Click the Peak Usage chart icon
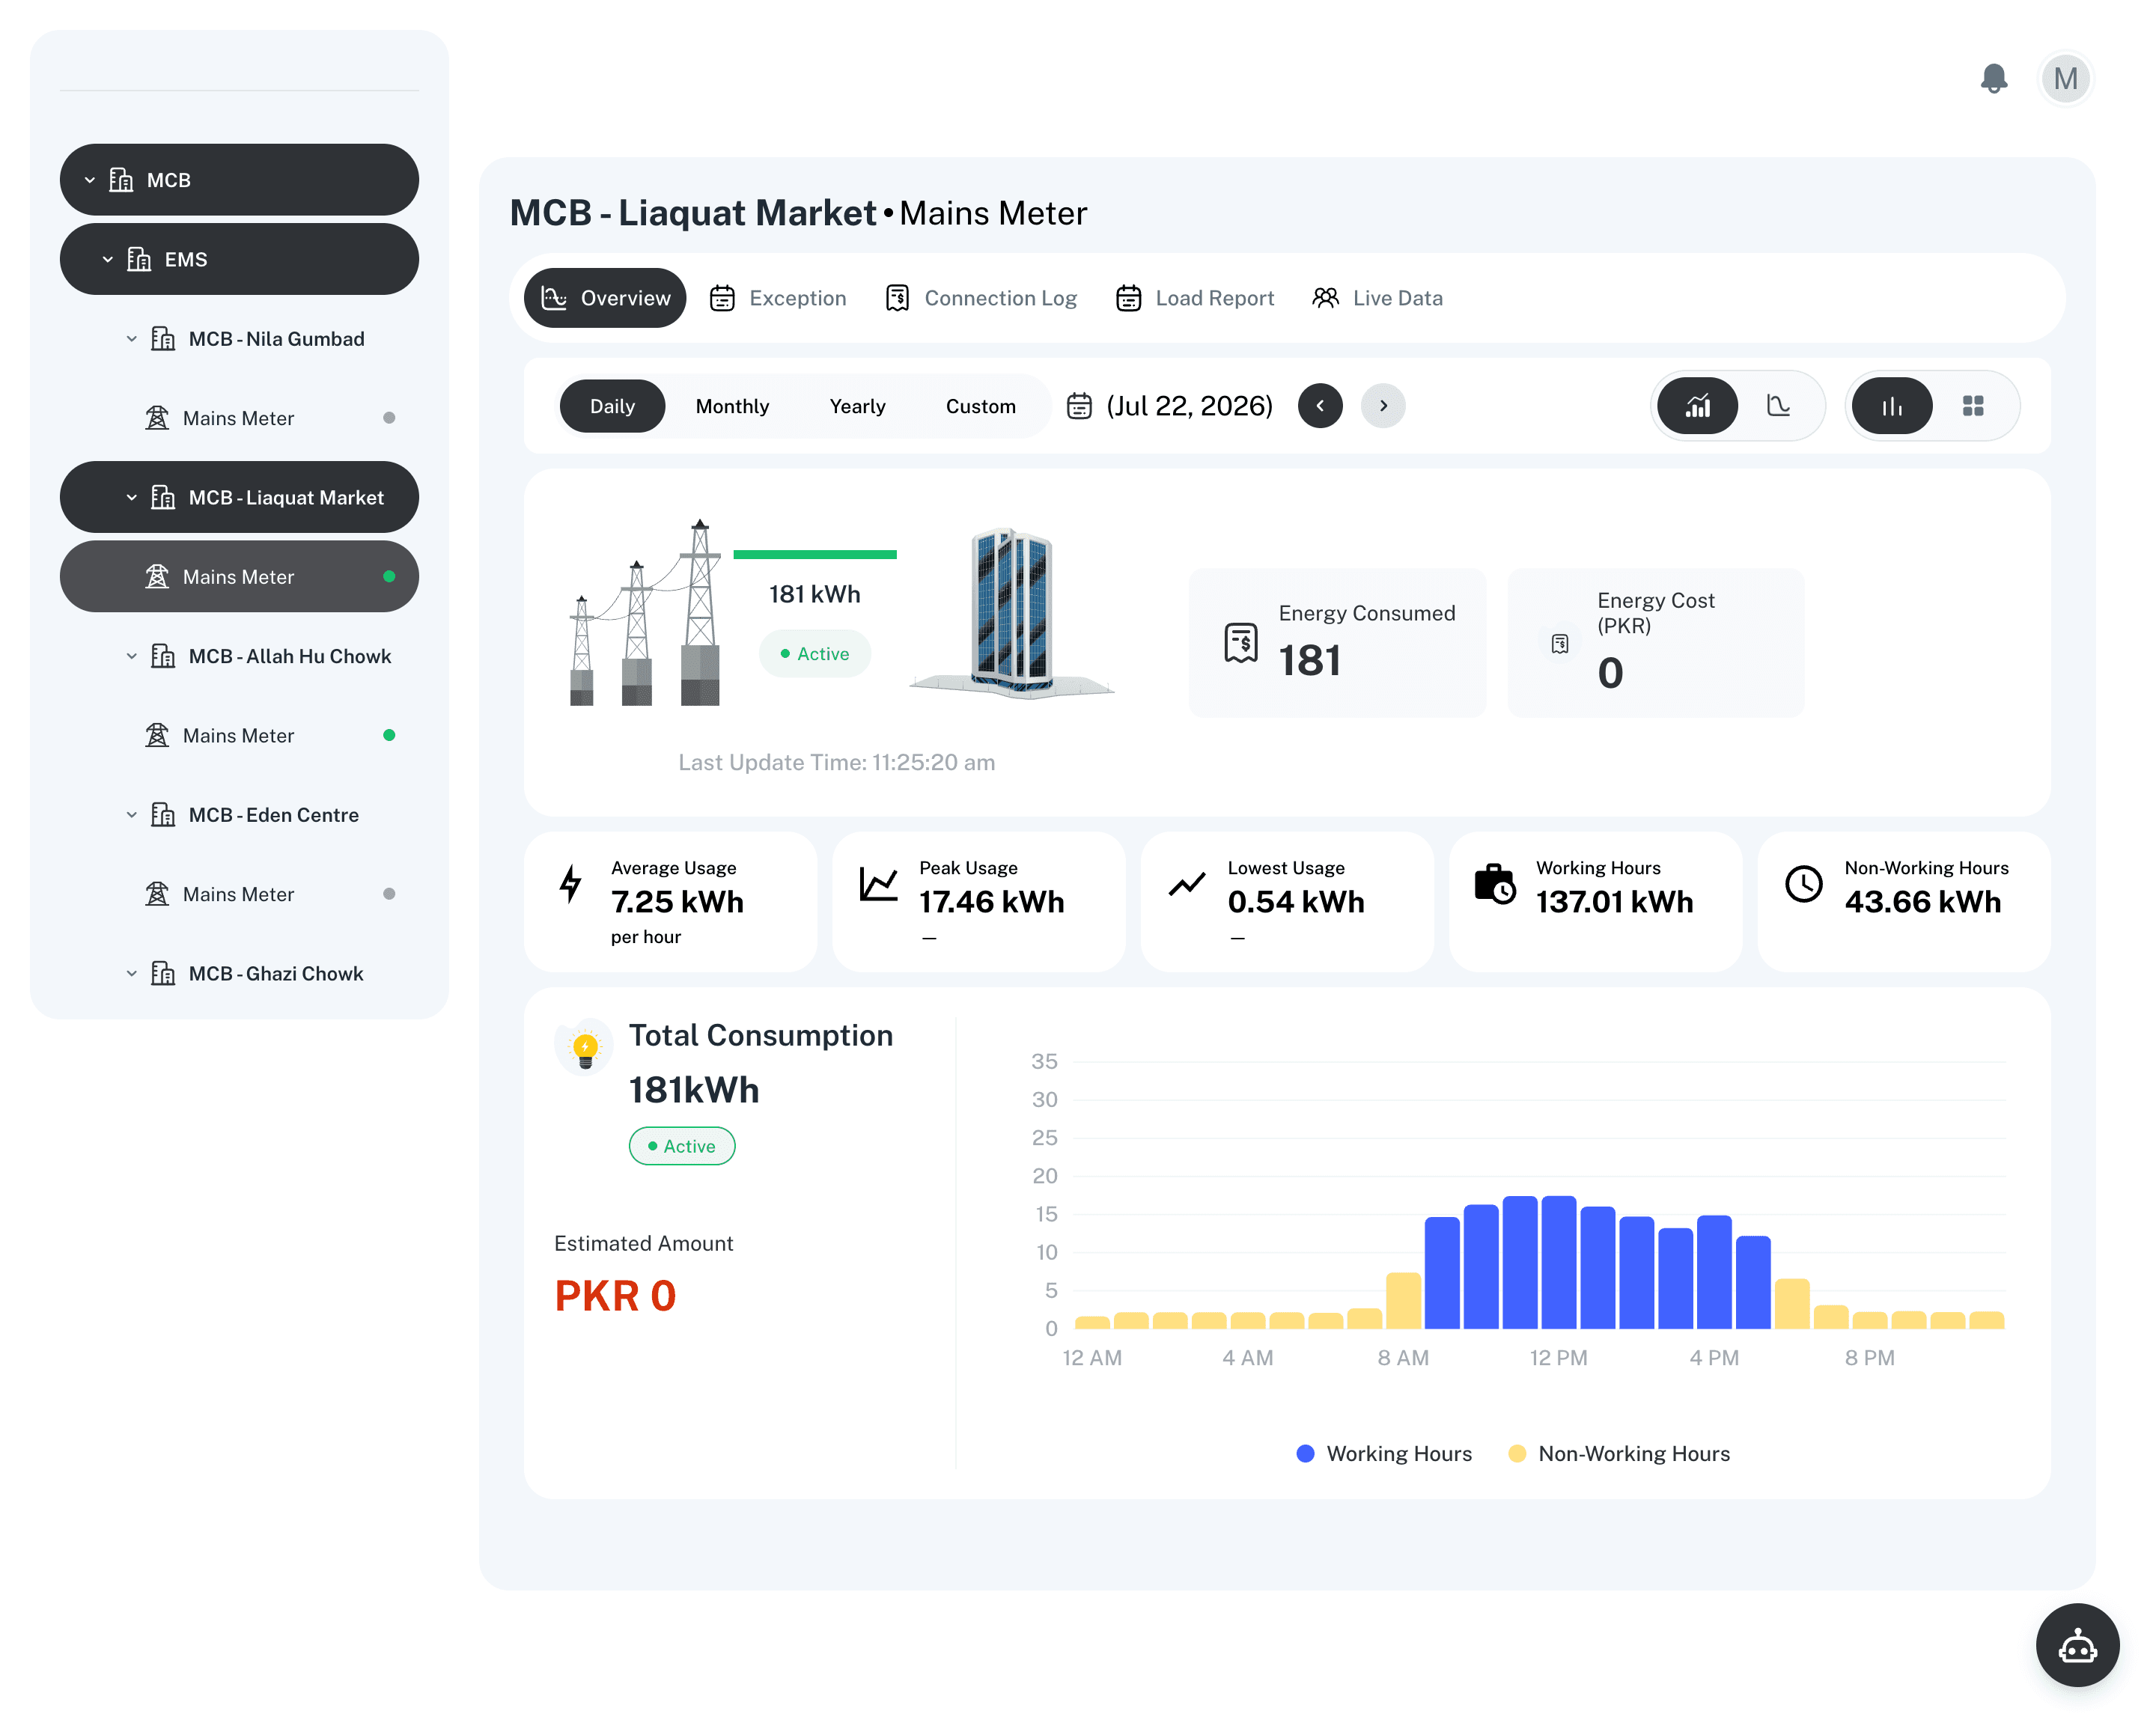Viewport: 2156px width, 1723px height. coord(878,884)
